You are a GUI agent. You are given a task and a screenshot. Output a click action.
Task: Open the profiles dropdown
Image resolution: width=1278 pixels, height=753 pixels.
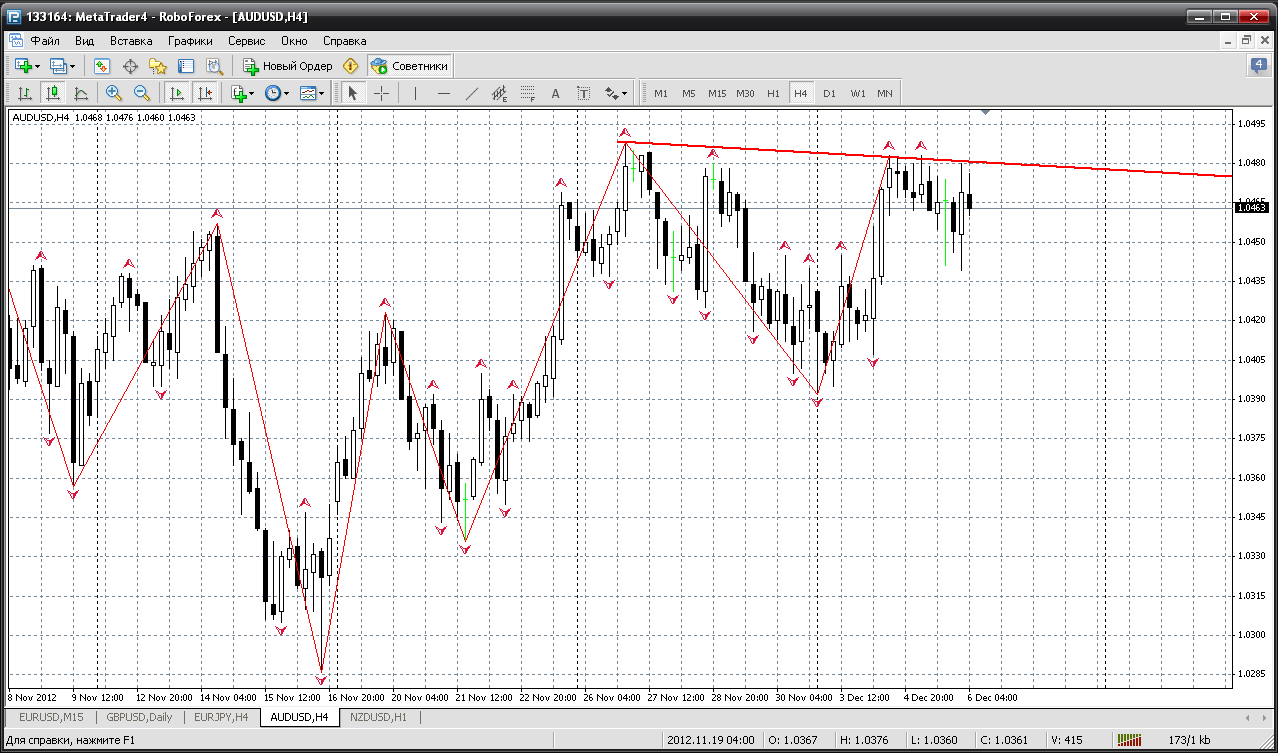pos(63,66)
